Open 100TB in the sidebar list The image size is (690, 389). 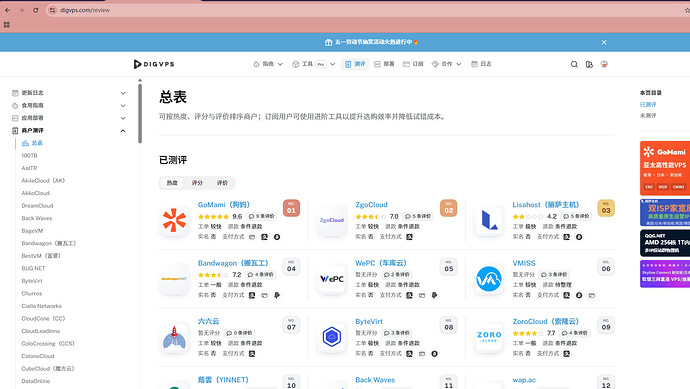[x=29, y=156]
